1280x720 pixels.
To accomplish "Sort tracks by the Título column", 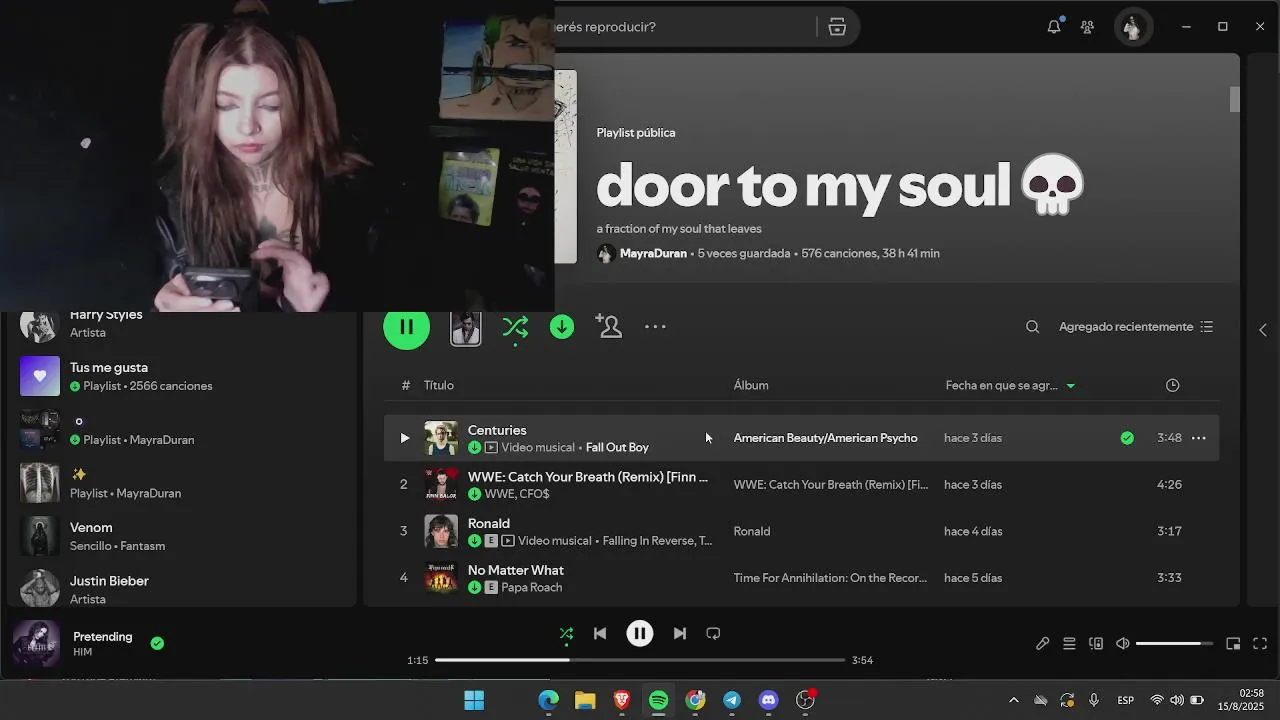I will click(x=438, y=385).
